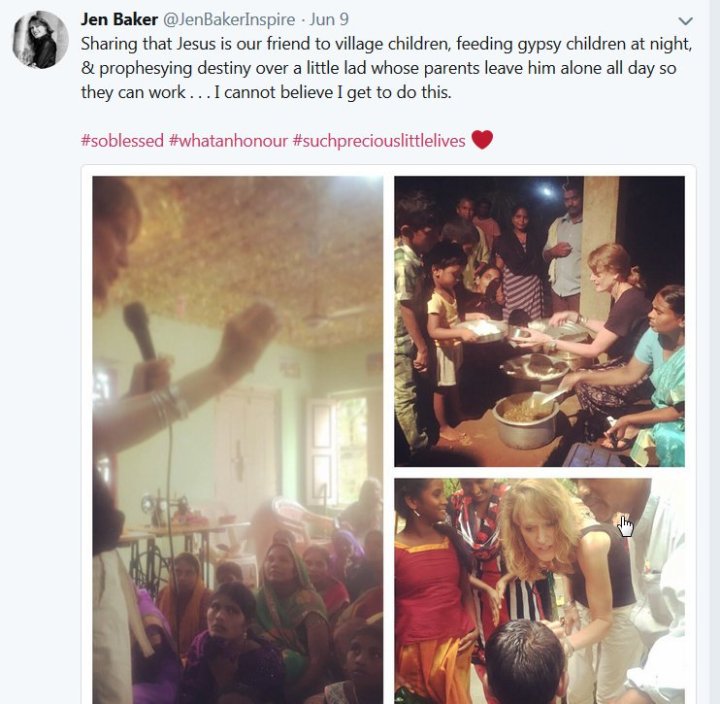Follow the #suchpreciouslittlelives hashtag
Viewport: 720px width, 704px height.
point(379,141)
